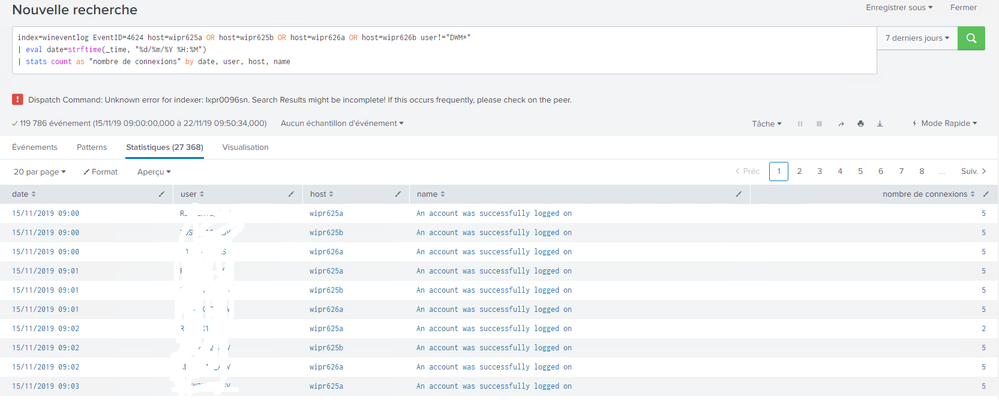
Task: Click Suiv. to go to next page
Action: (973, 172)
